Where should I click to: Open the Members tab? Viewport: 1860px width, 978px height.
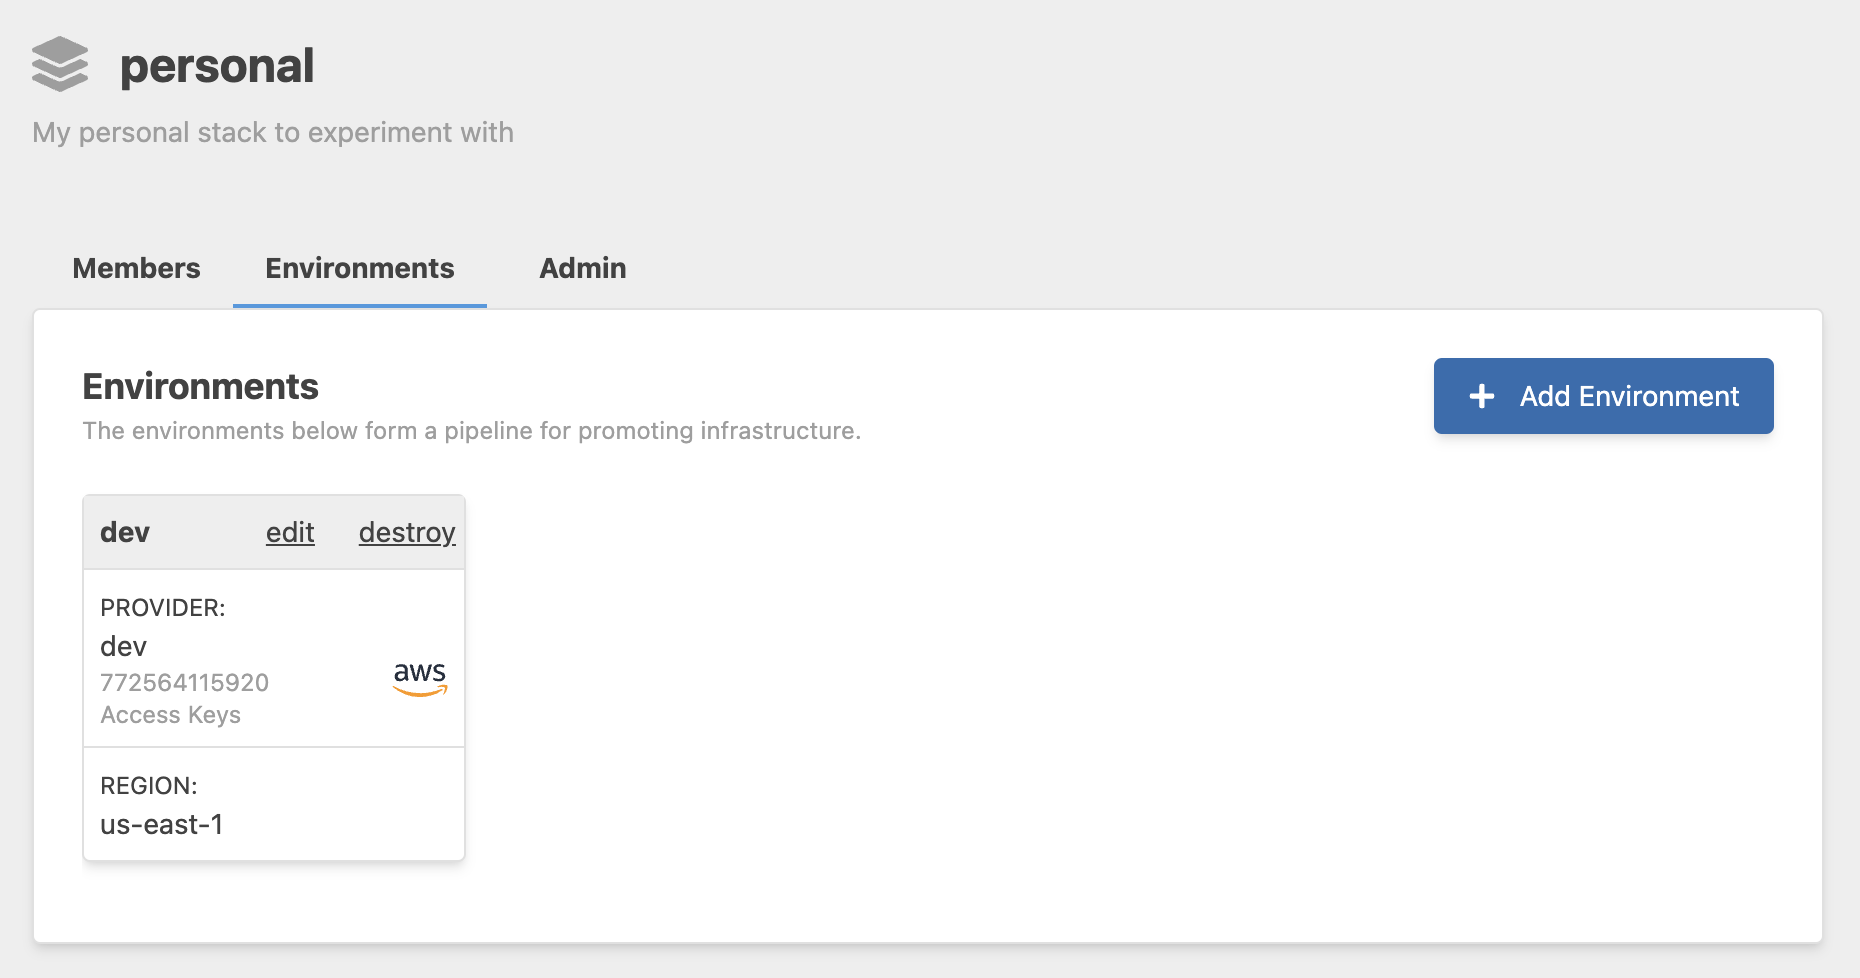[x=136, y=268]
